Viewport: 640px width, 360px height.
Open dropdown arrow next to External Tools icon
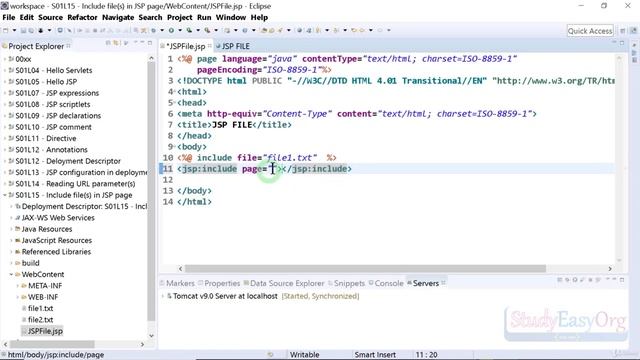point(216,30)
